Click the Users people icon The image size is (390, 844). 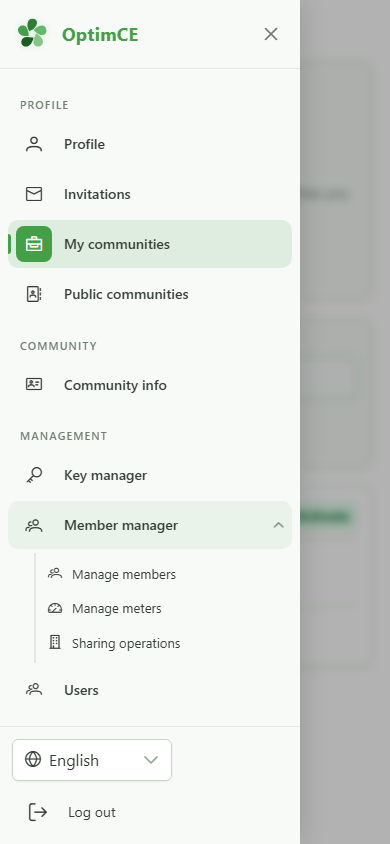34,690
